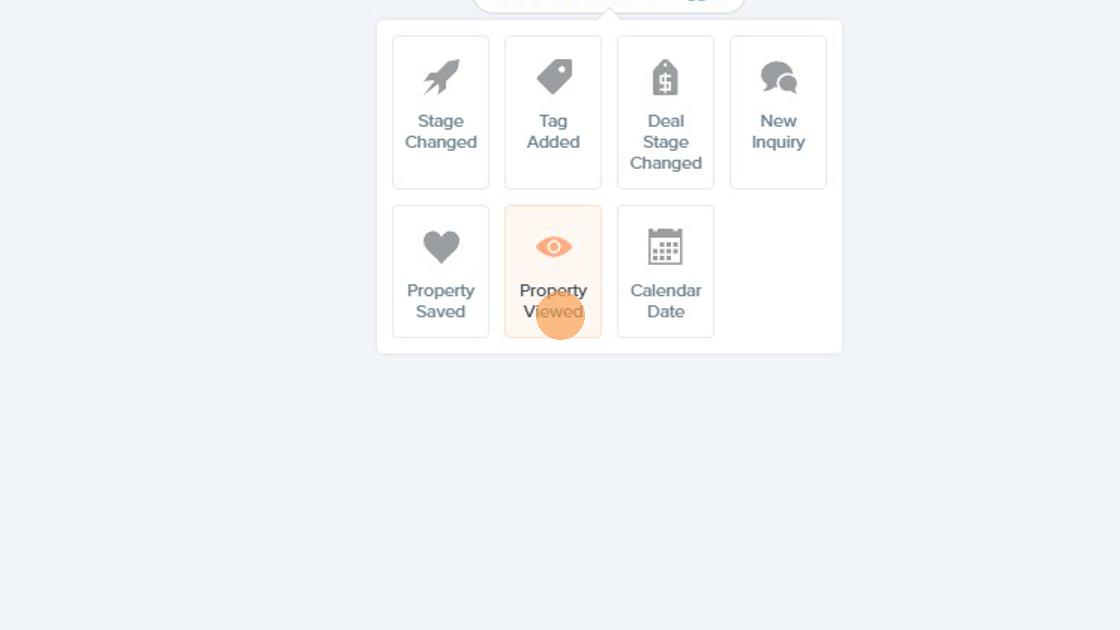Choose the Calendar Date label
The width and height of the screenshot is (1120, 630).
(666, 301)
